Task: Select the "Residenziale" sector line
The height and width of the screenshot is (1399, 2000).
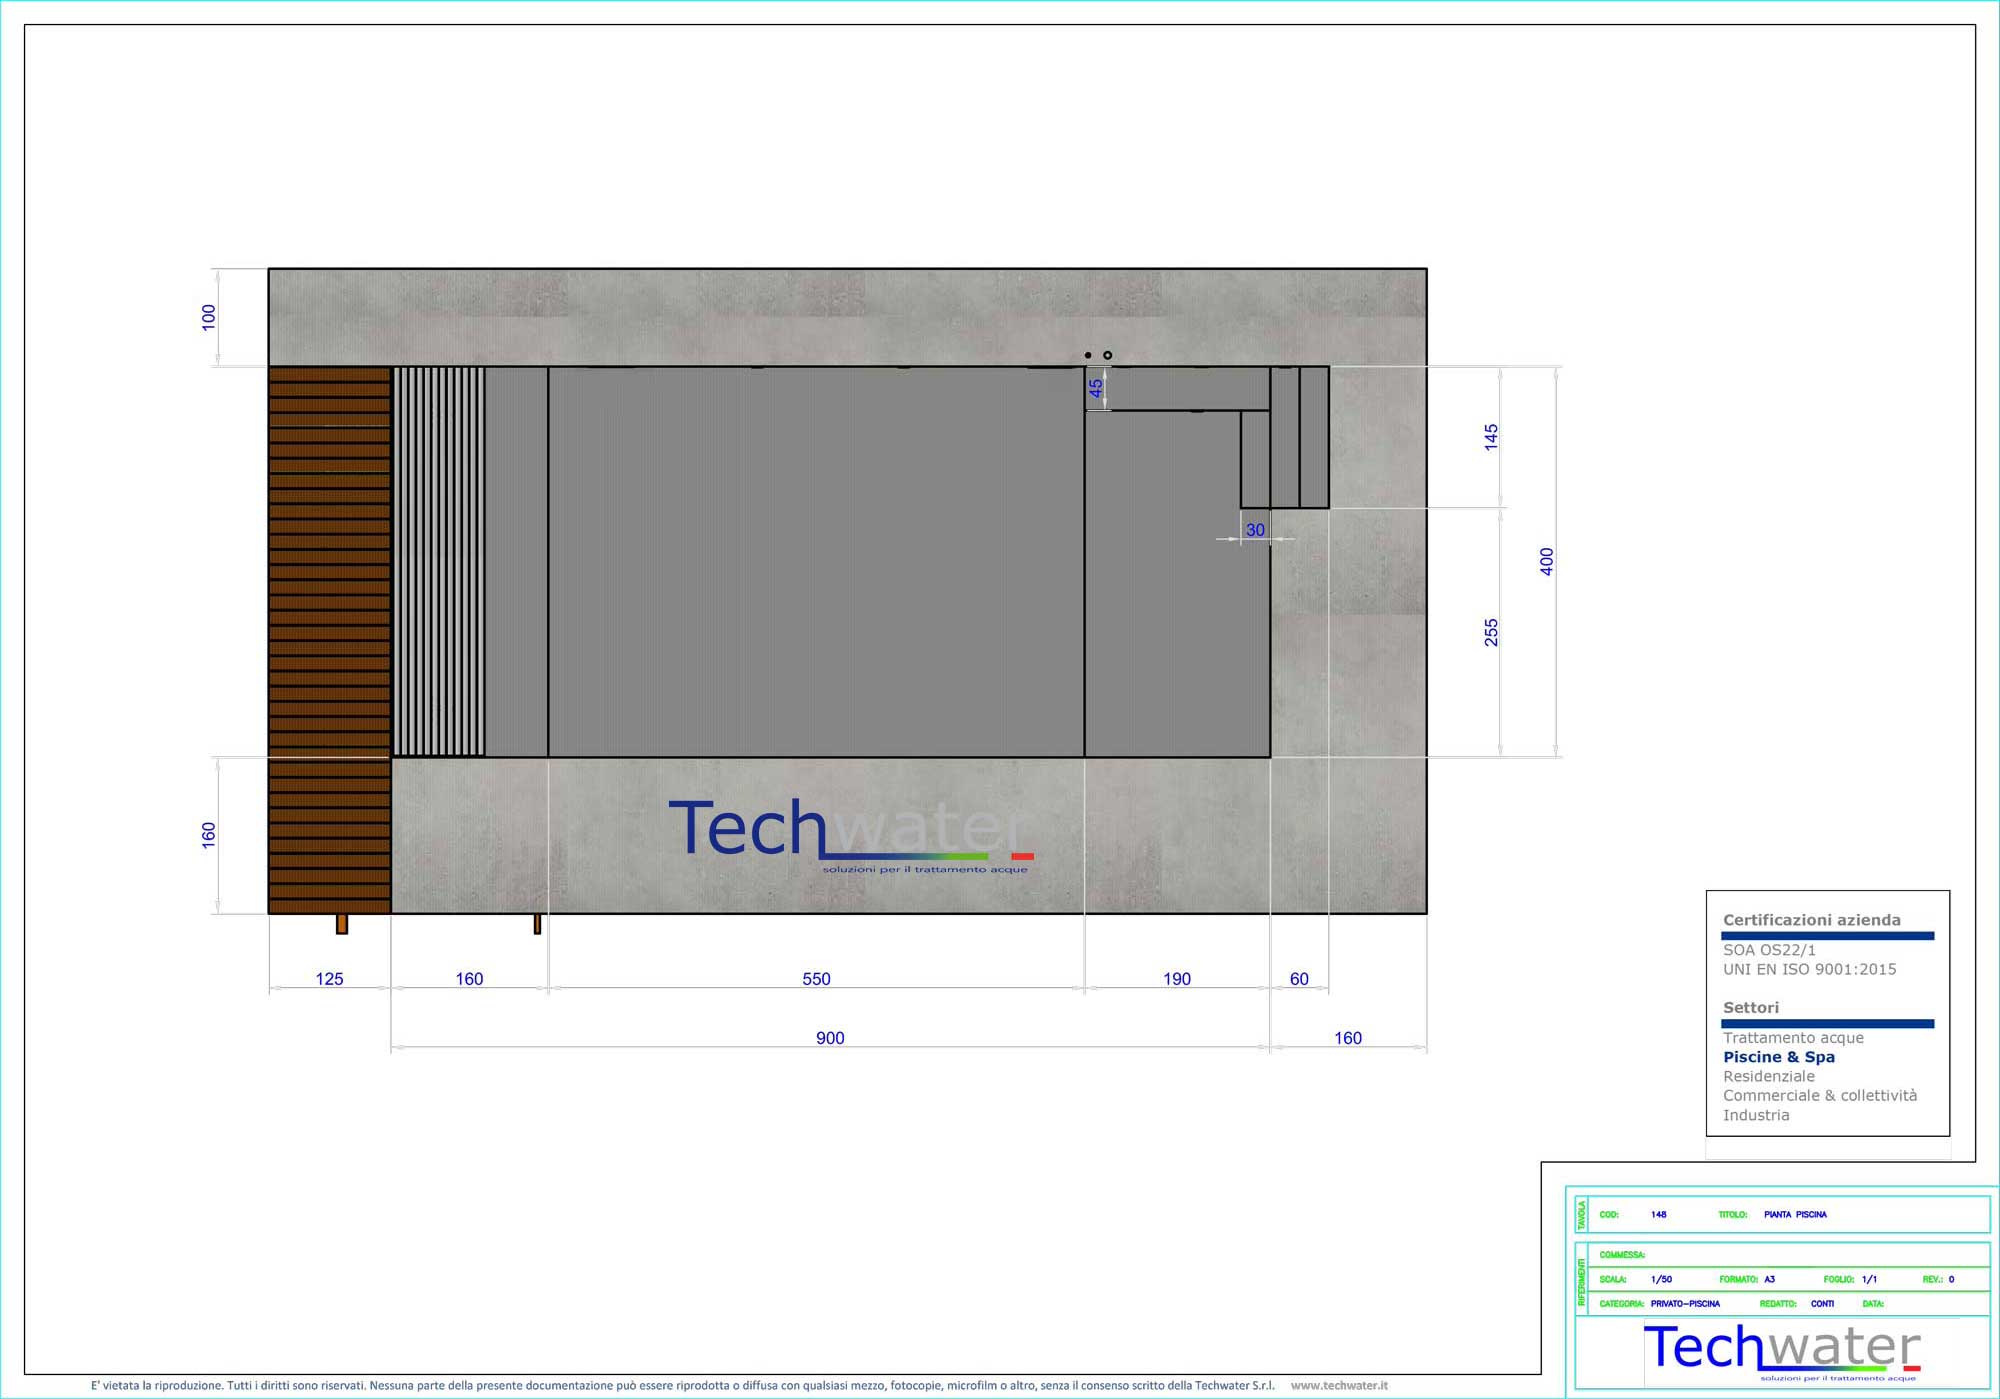Action: point(1768,1076)
